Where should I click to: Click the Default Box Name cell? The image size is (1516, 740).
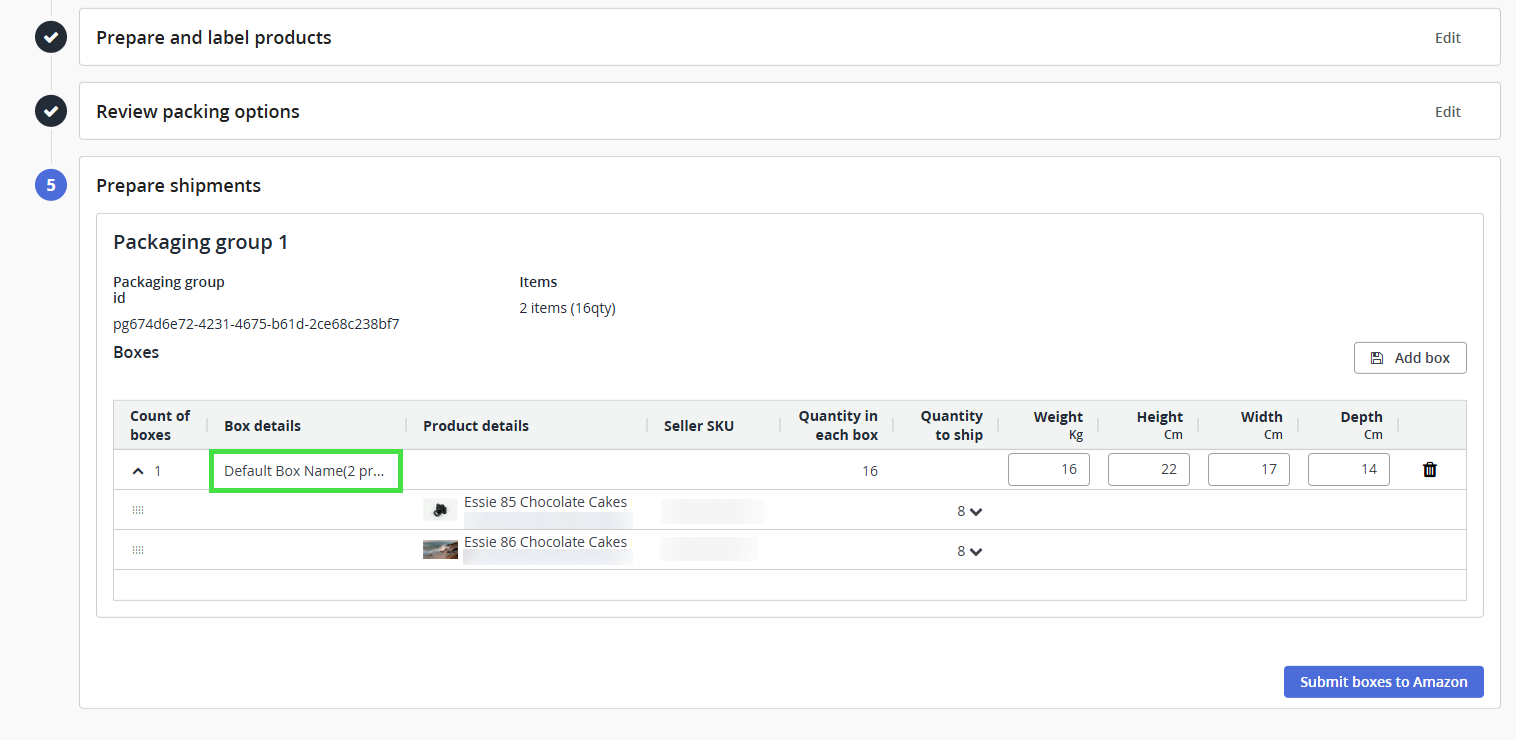[304, 471]
